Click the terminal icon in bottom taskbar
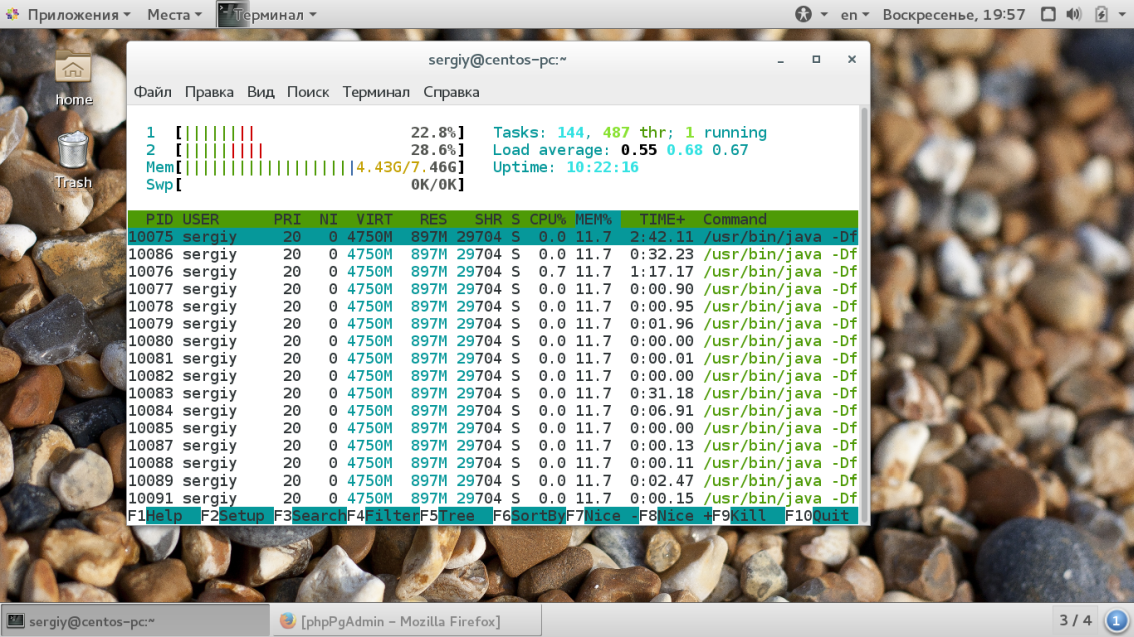 (15, 621)
